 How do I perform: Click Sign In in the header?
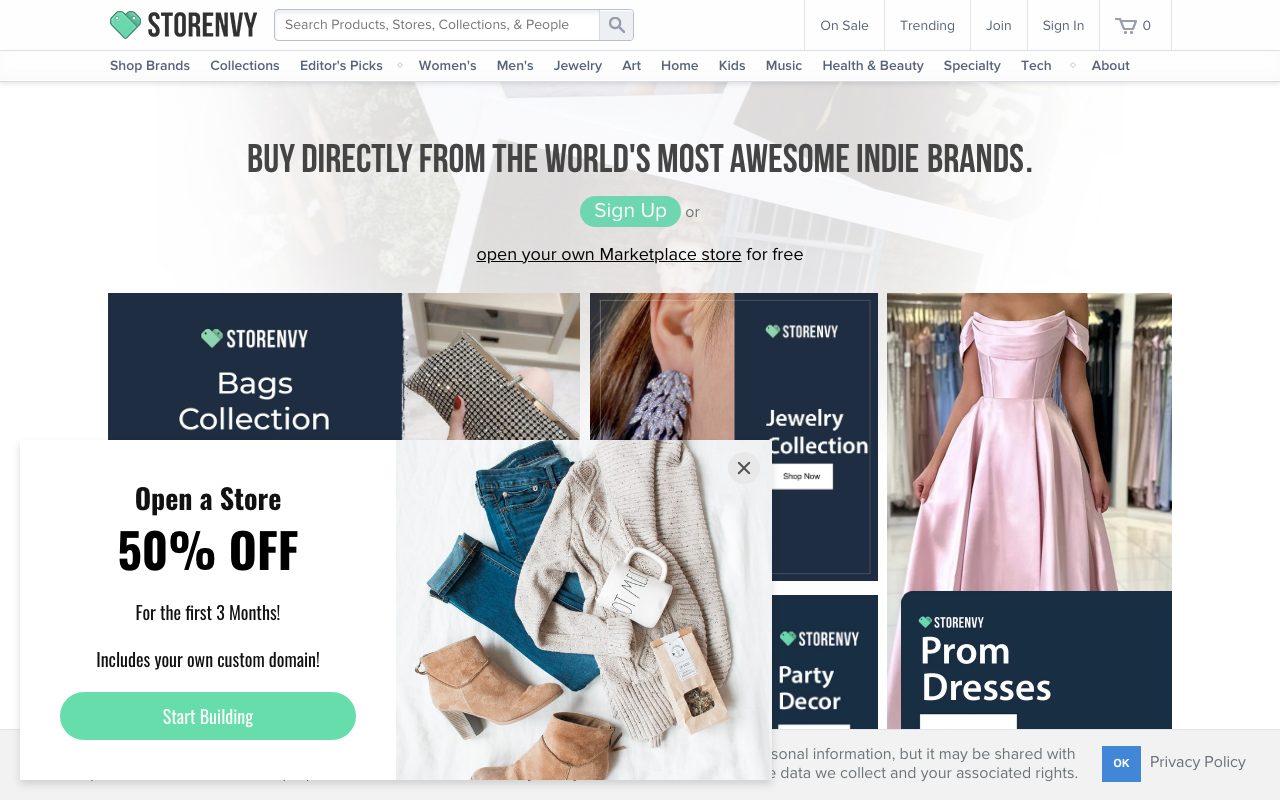[x=1063, y=25]
